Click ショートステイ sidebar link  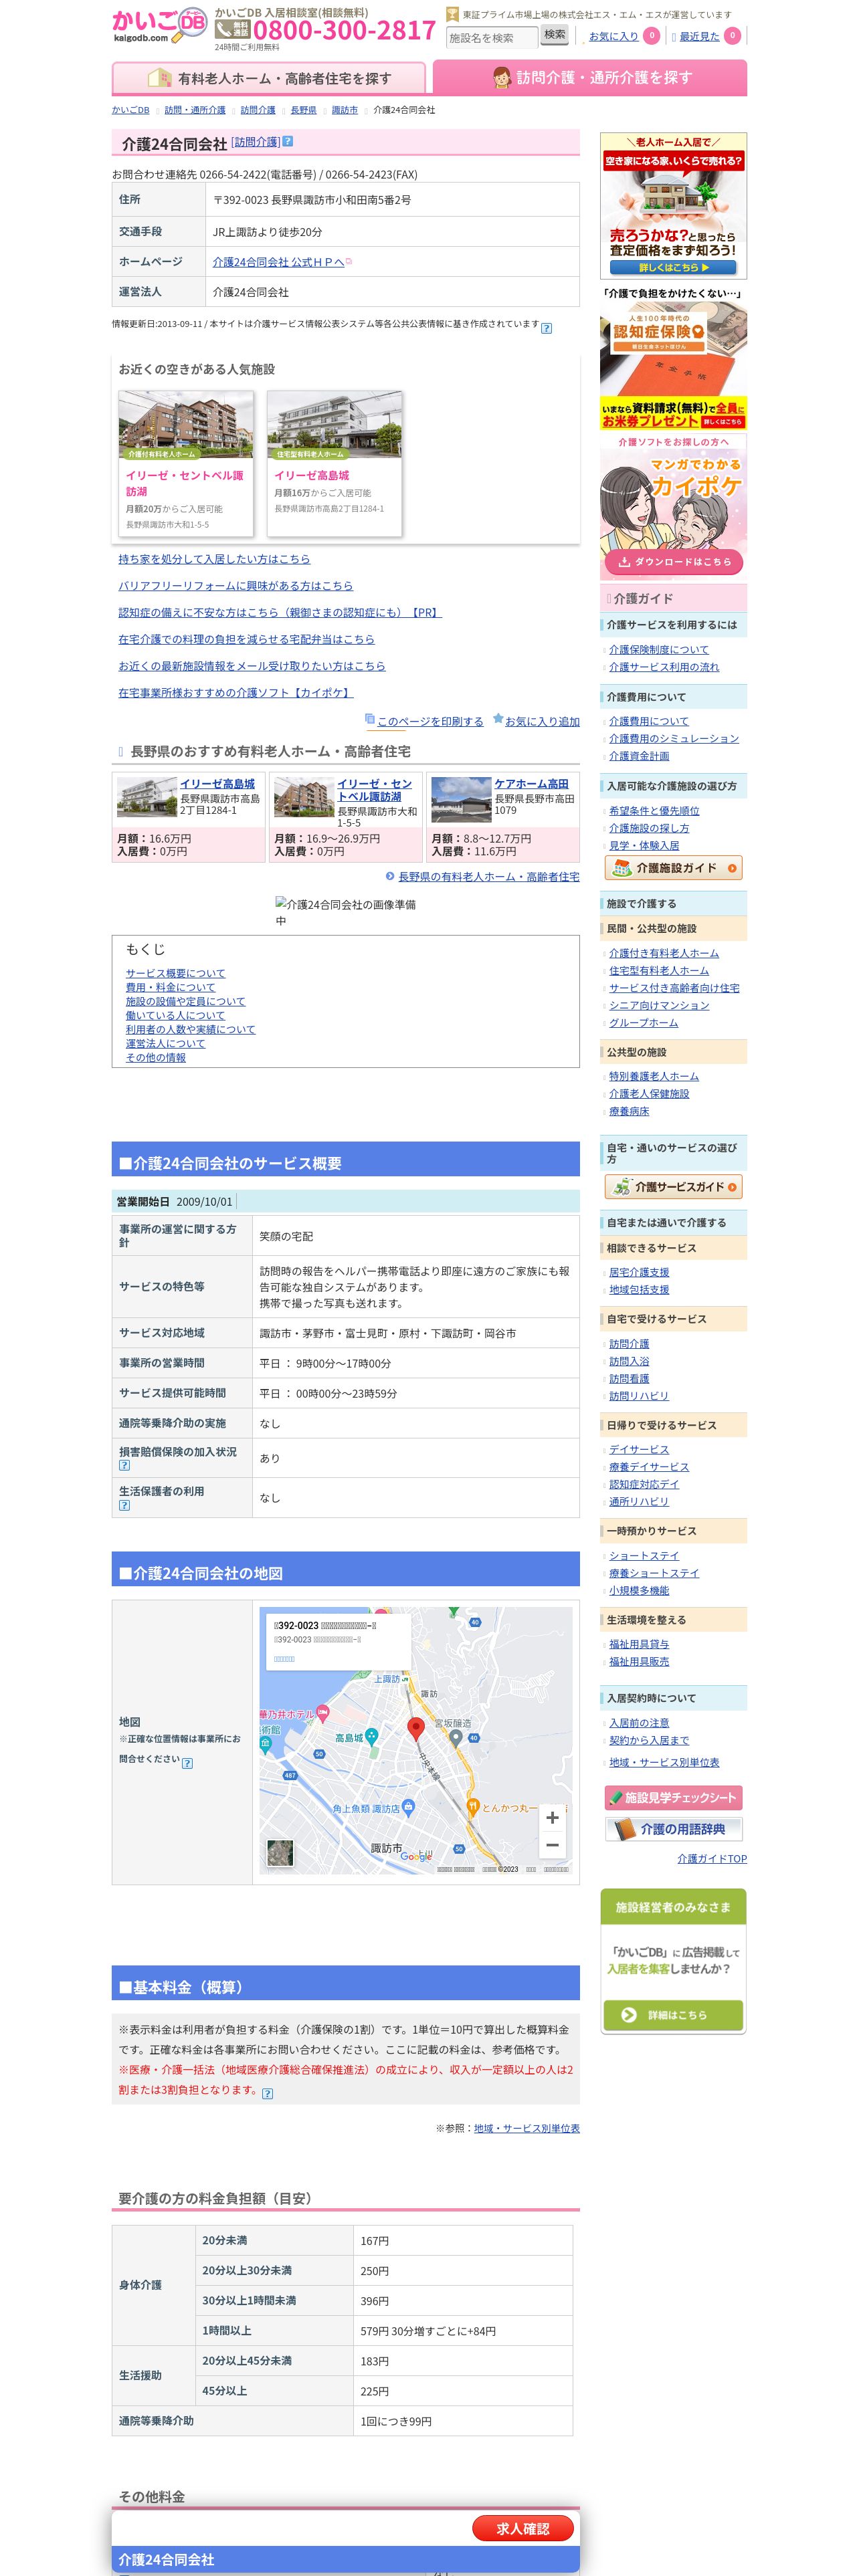(644, 1556)
